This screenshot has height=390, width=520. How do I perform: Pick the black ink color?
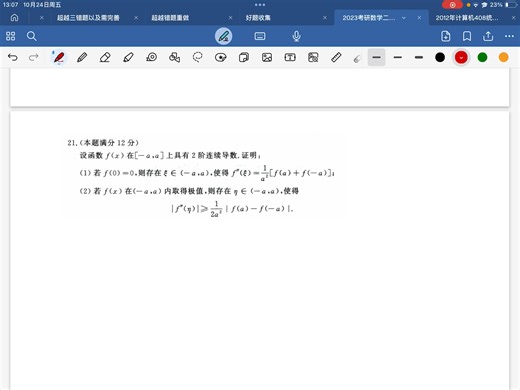click(x=440, y=57)
